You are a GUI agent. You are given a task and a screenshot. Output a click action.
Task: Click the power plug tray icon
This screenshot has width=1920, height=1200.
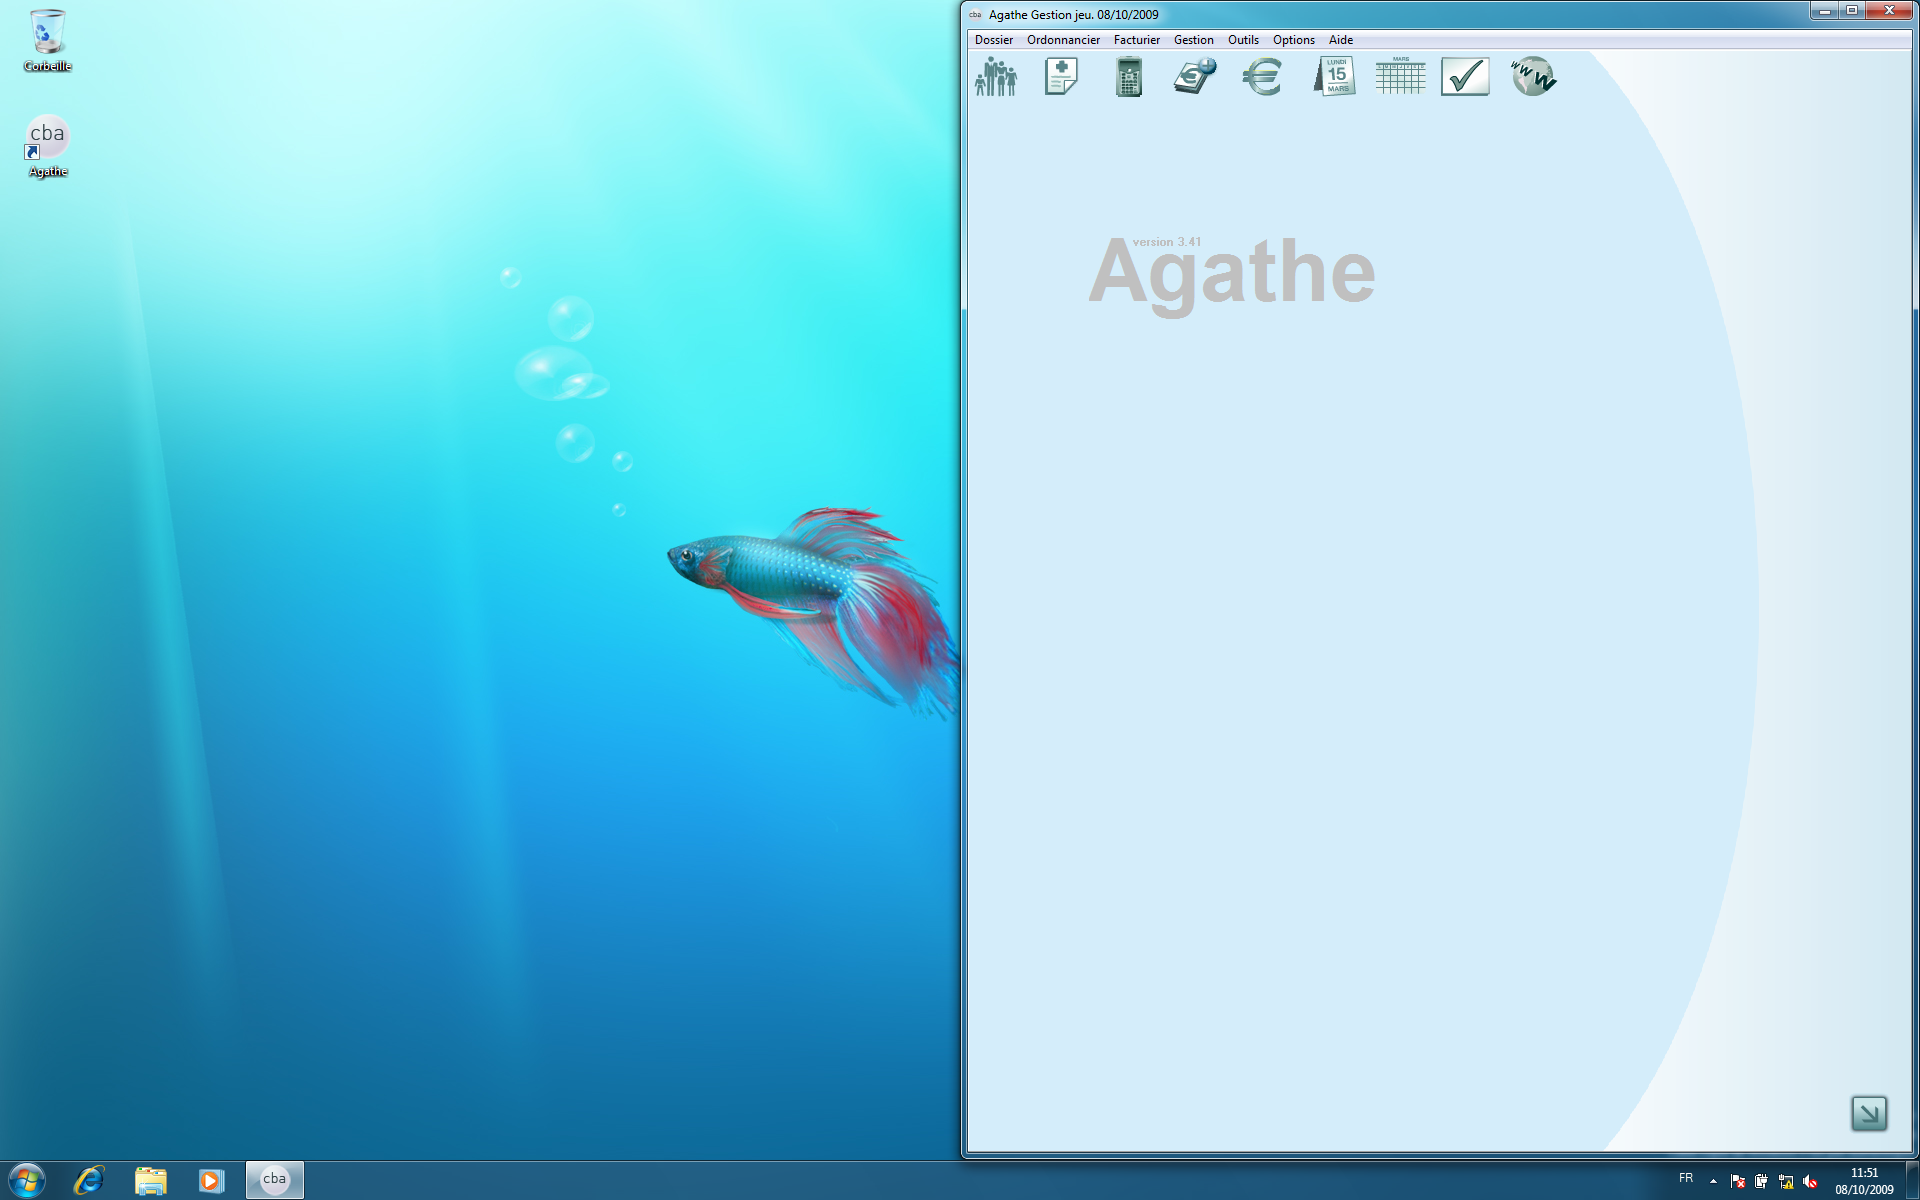[1762, 1181]
